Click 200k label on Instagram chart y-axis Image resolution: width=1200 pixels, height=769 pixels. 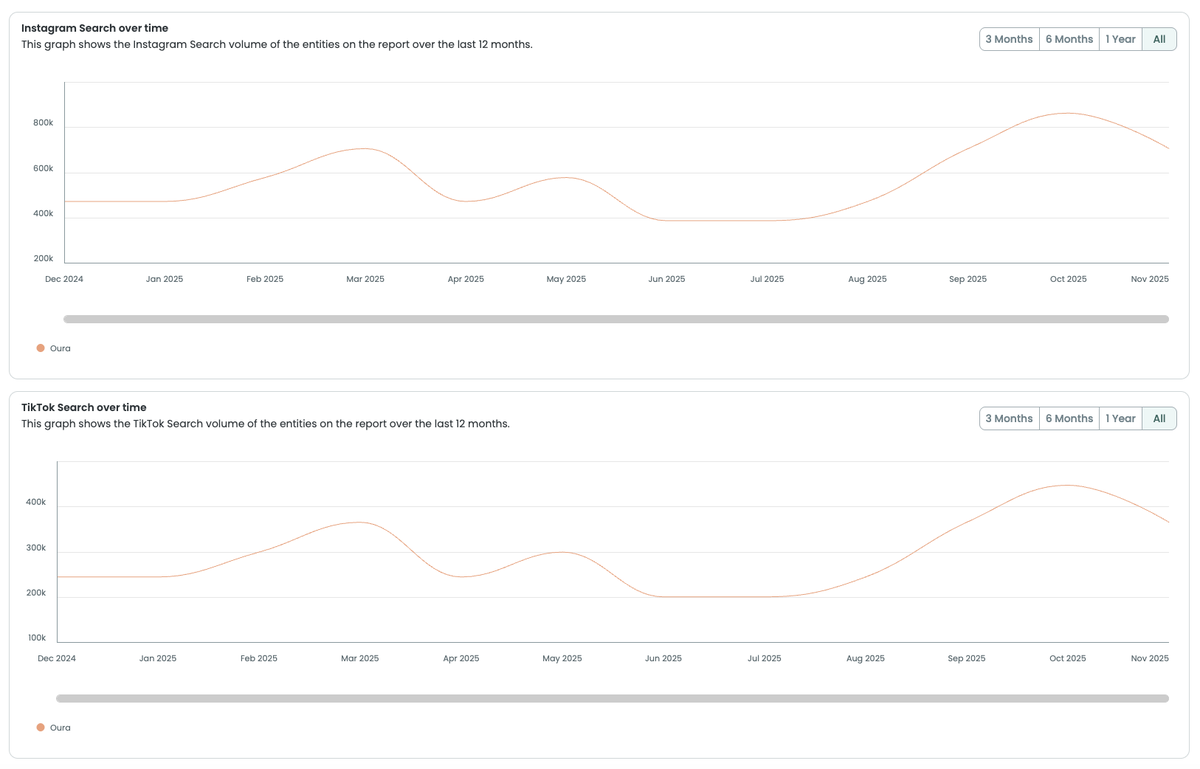pos(43,258)
